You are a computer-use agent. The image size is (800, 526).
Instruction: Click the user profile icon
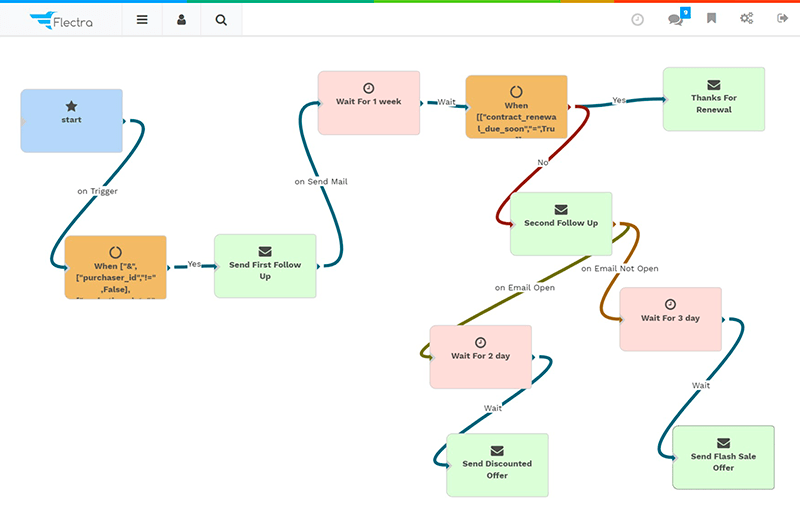181,19
